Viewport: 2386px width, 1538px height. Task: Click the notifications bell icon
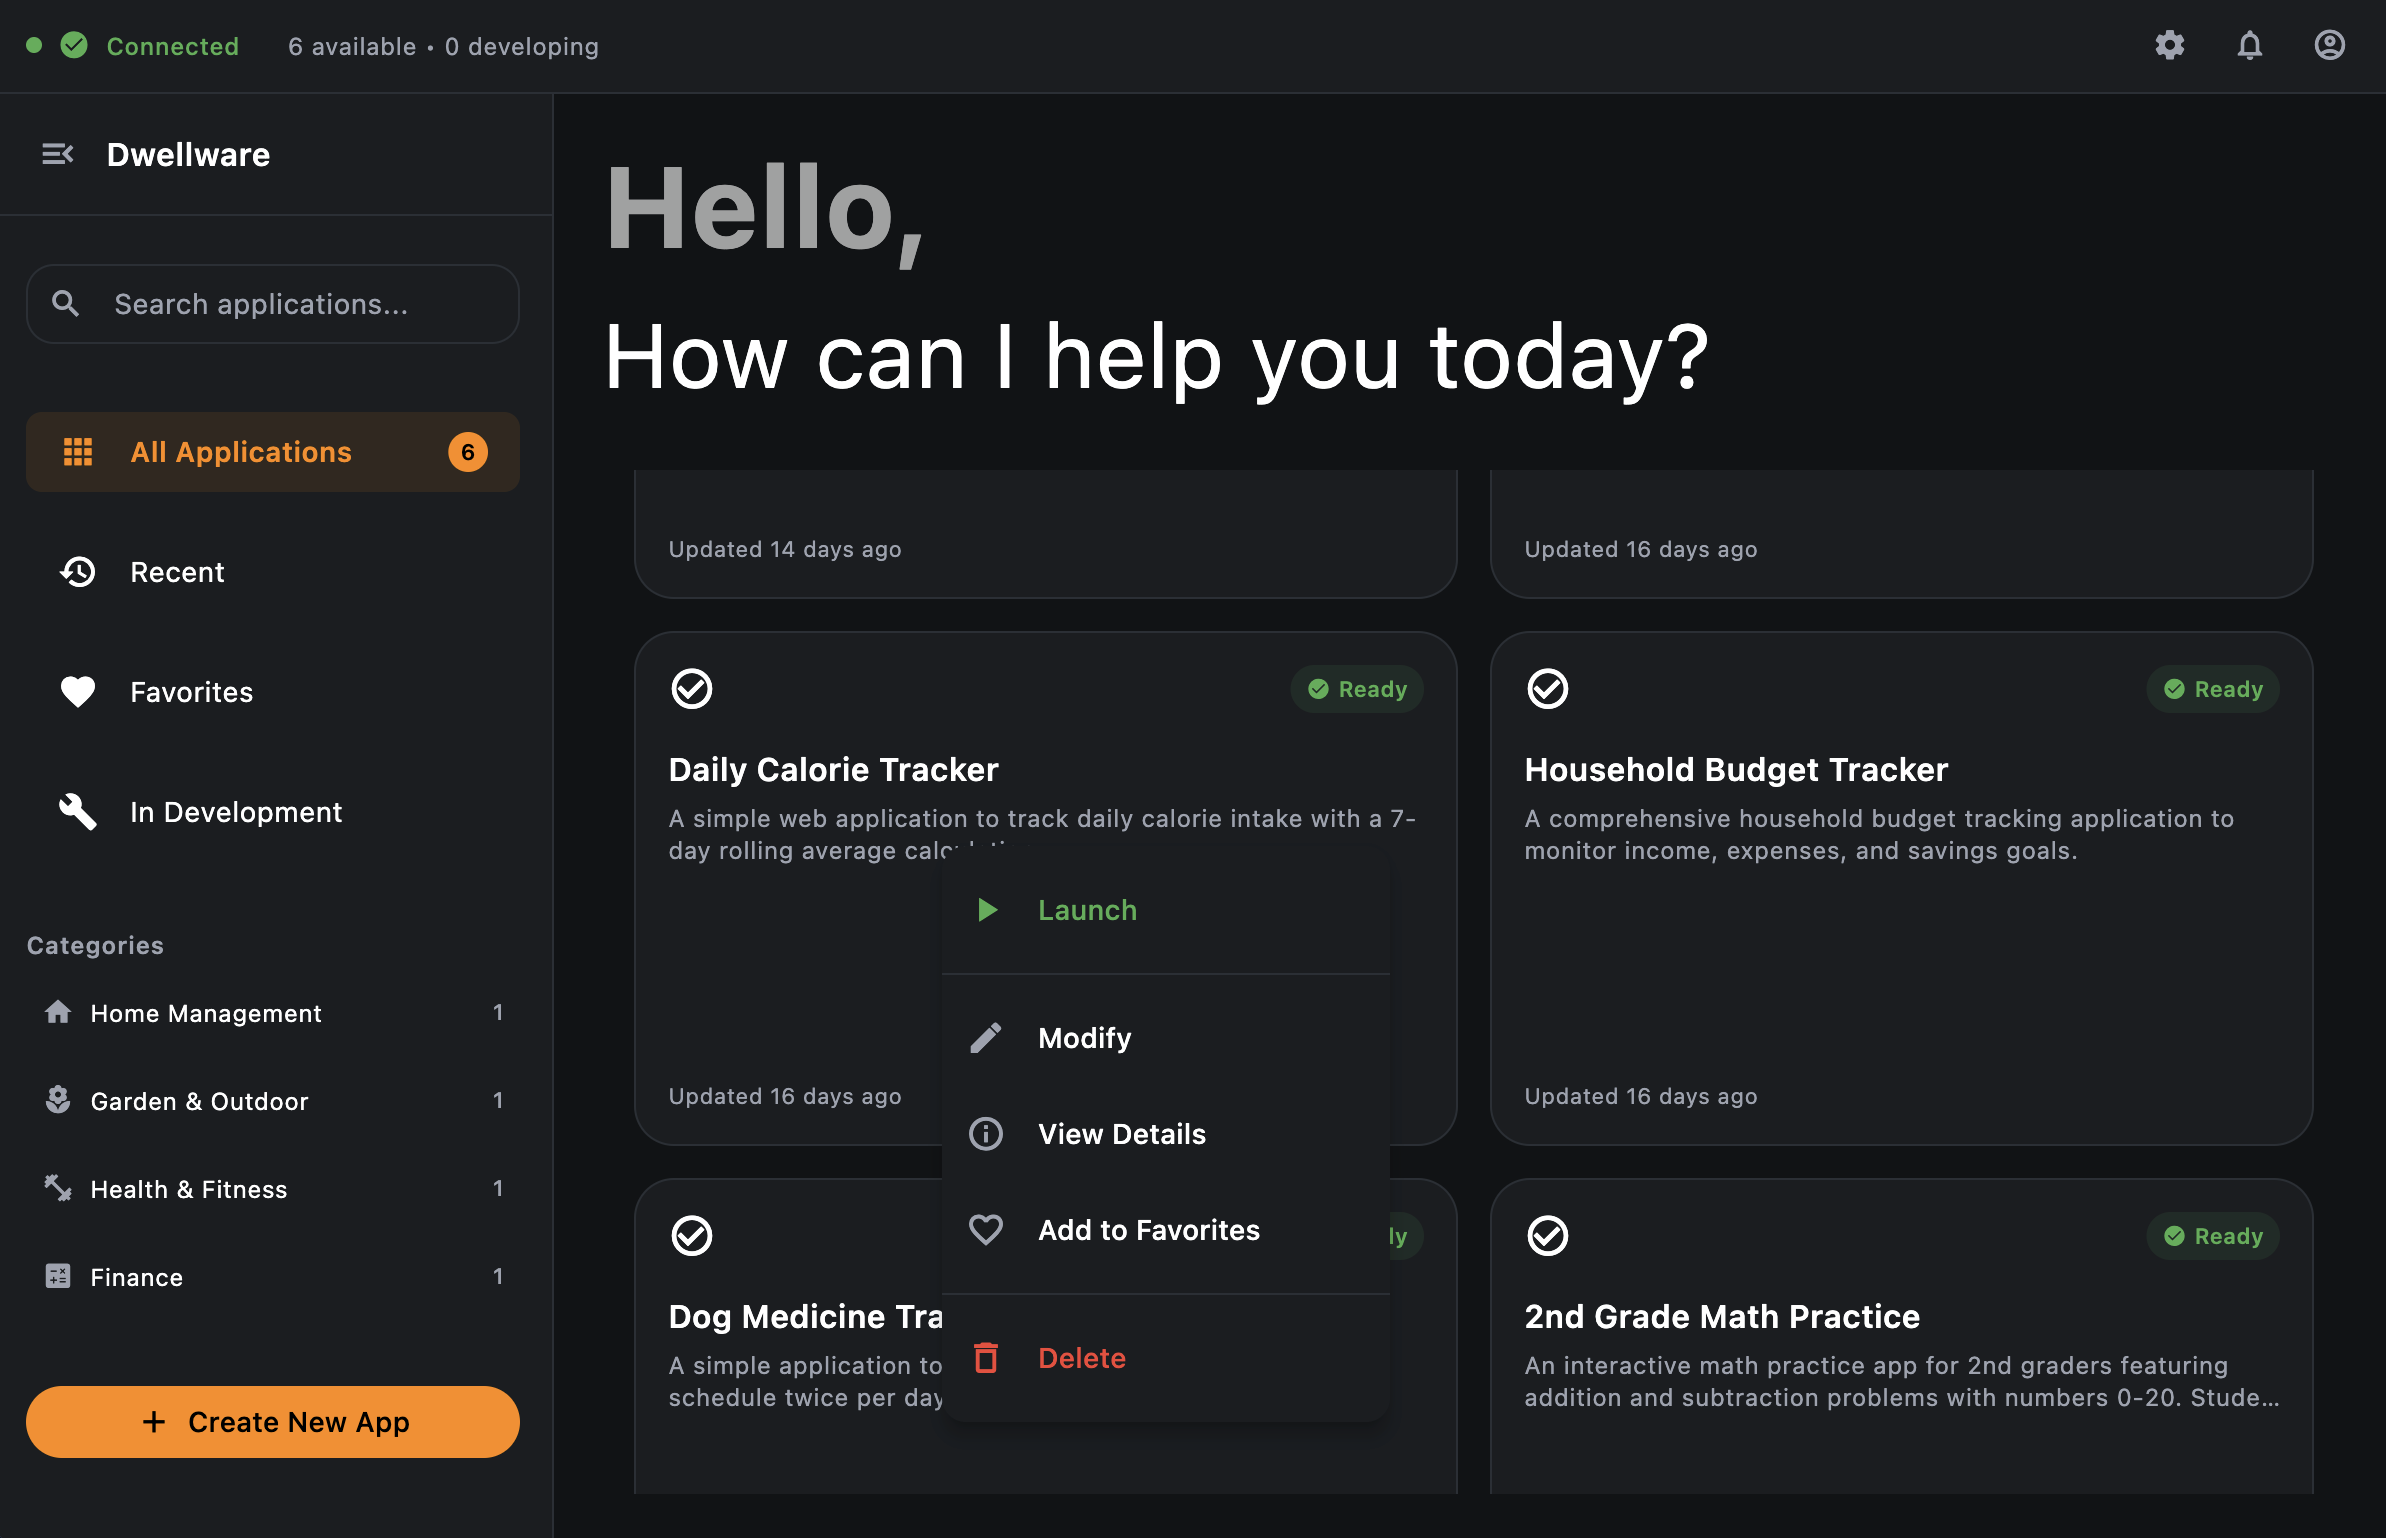point(2249,46)
